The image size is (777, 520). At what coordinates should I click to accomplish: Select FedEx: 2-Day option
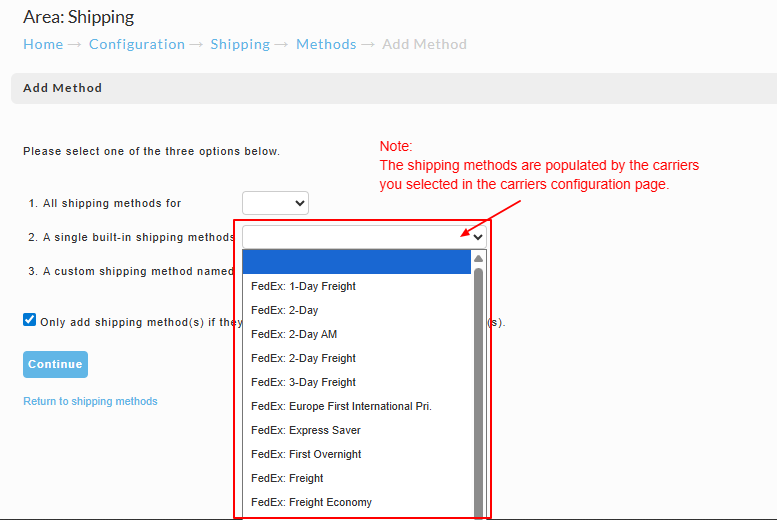(356, 310)
